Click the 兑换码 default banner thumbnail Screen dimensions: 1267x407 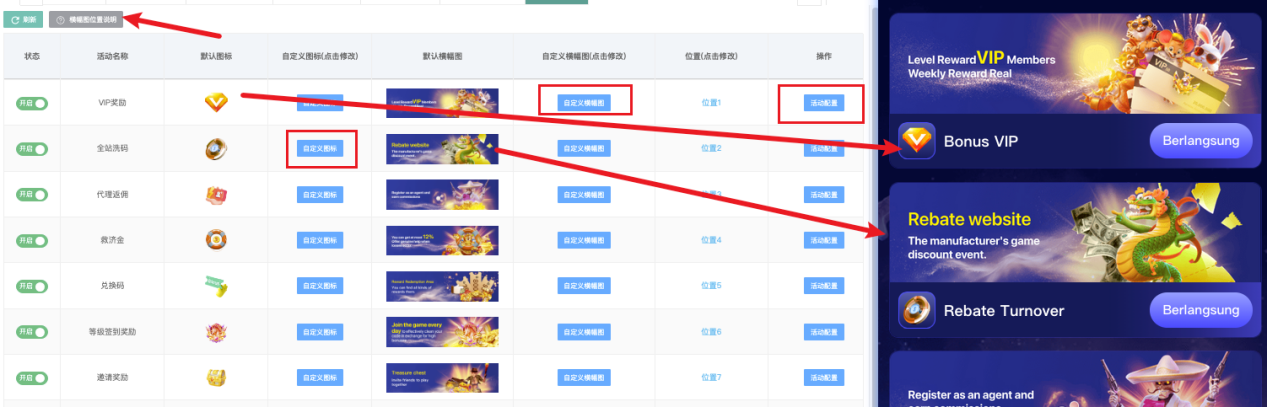pyautogui.click(x=442, y=286)
